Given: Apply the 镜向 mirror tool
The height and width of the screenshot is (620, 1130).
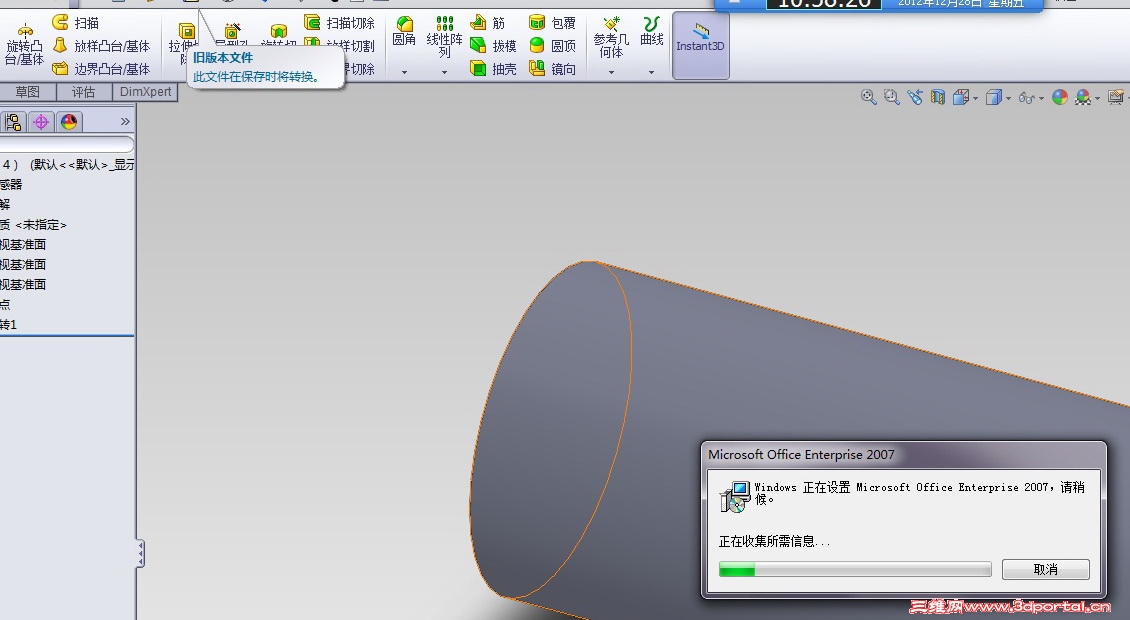Looking at the screenshot, I should pyautogui.click(x=552, y=69).
